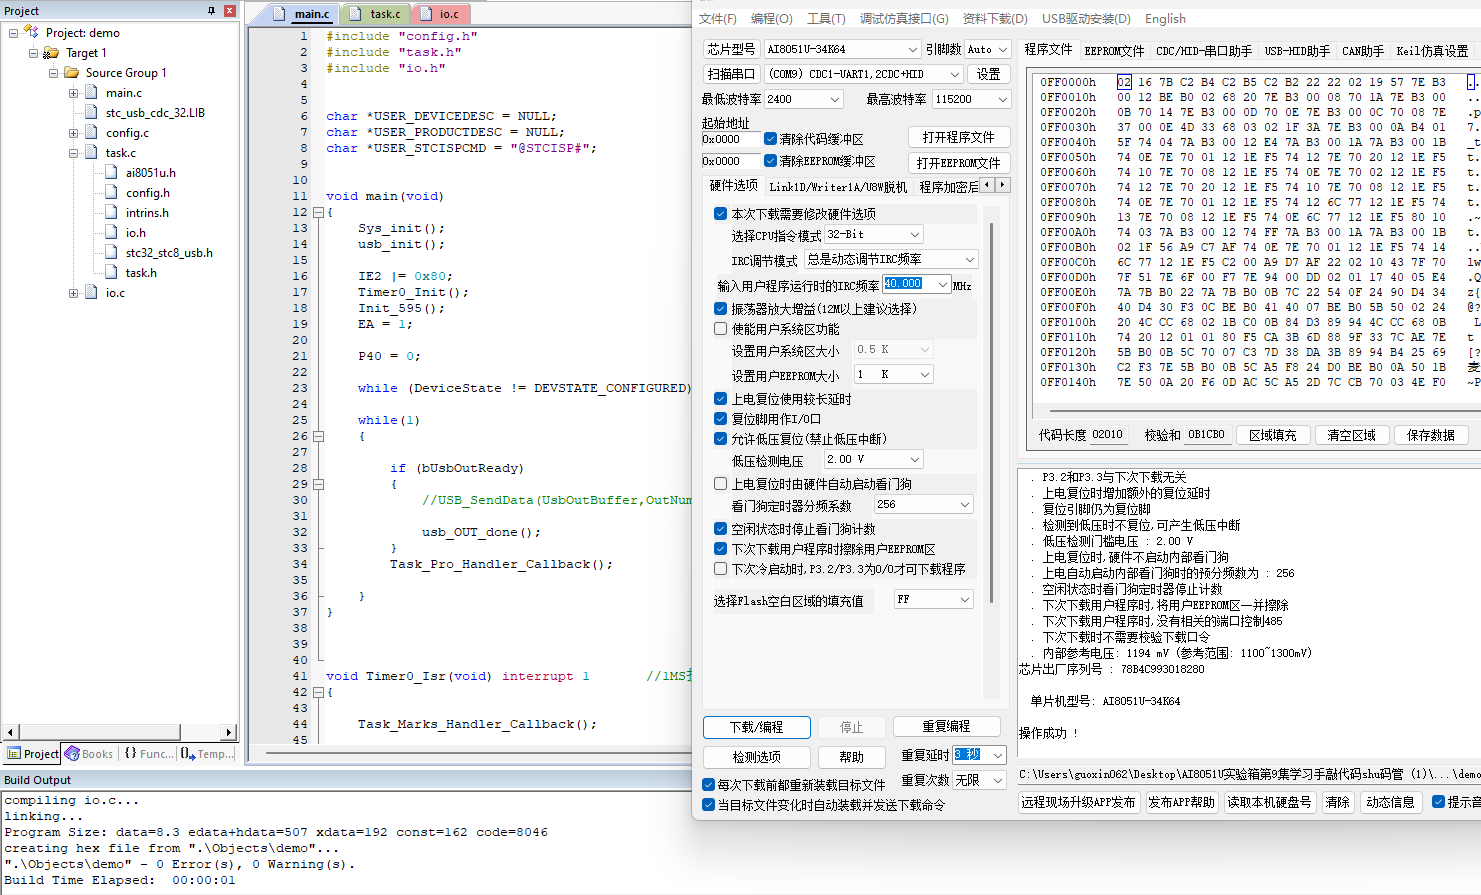The image size is (1481, 895).
Task: Switch to the io.c editor tab
Action: tap(441, 14)
